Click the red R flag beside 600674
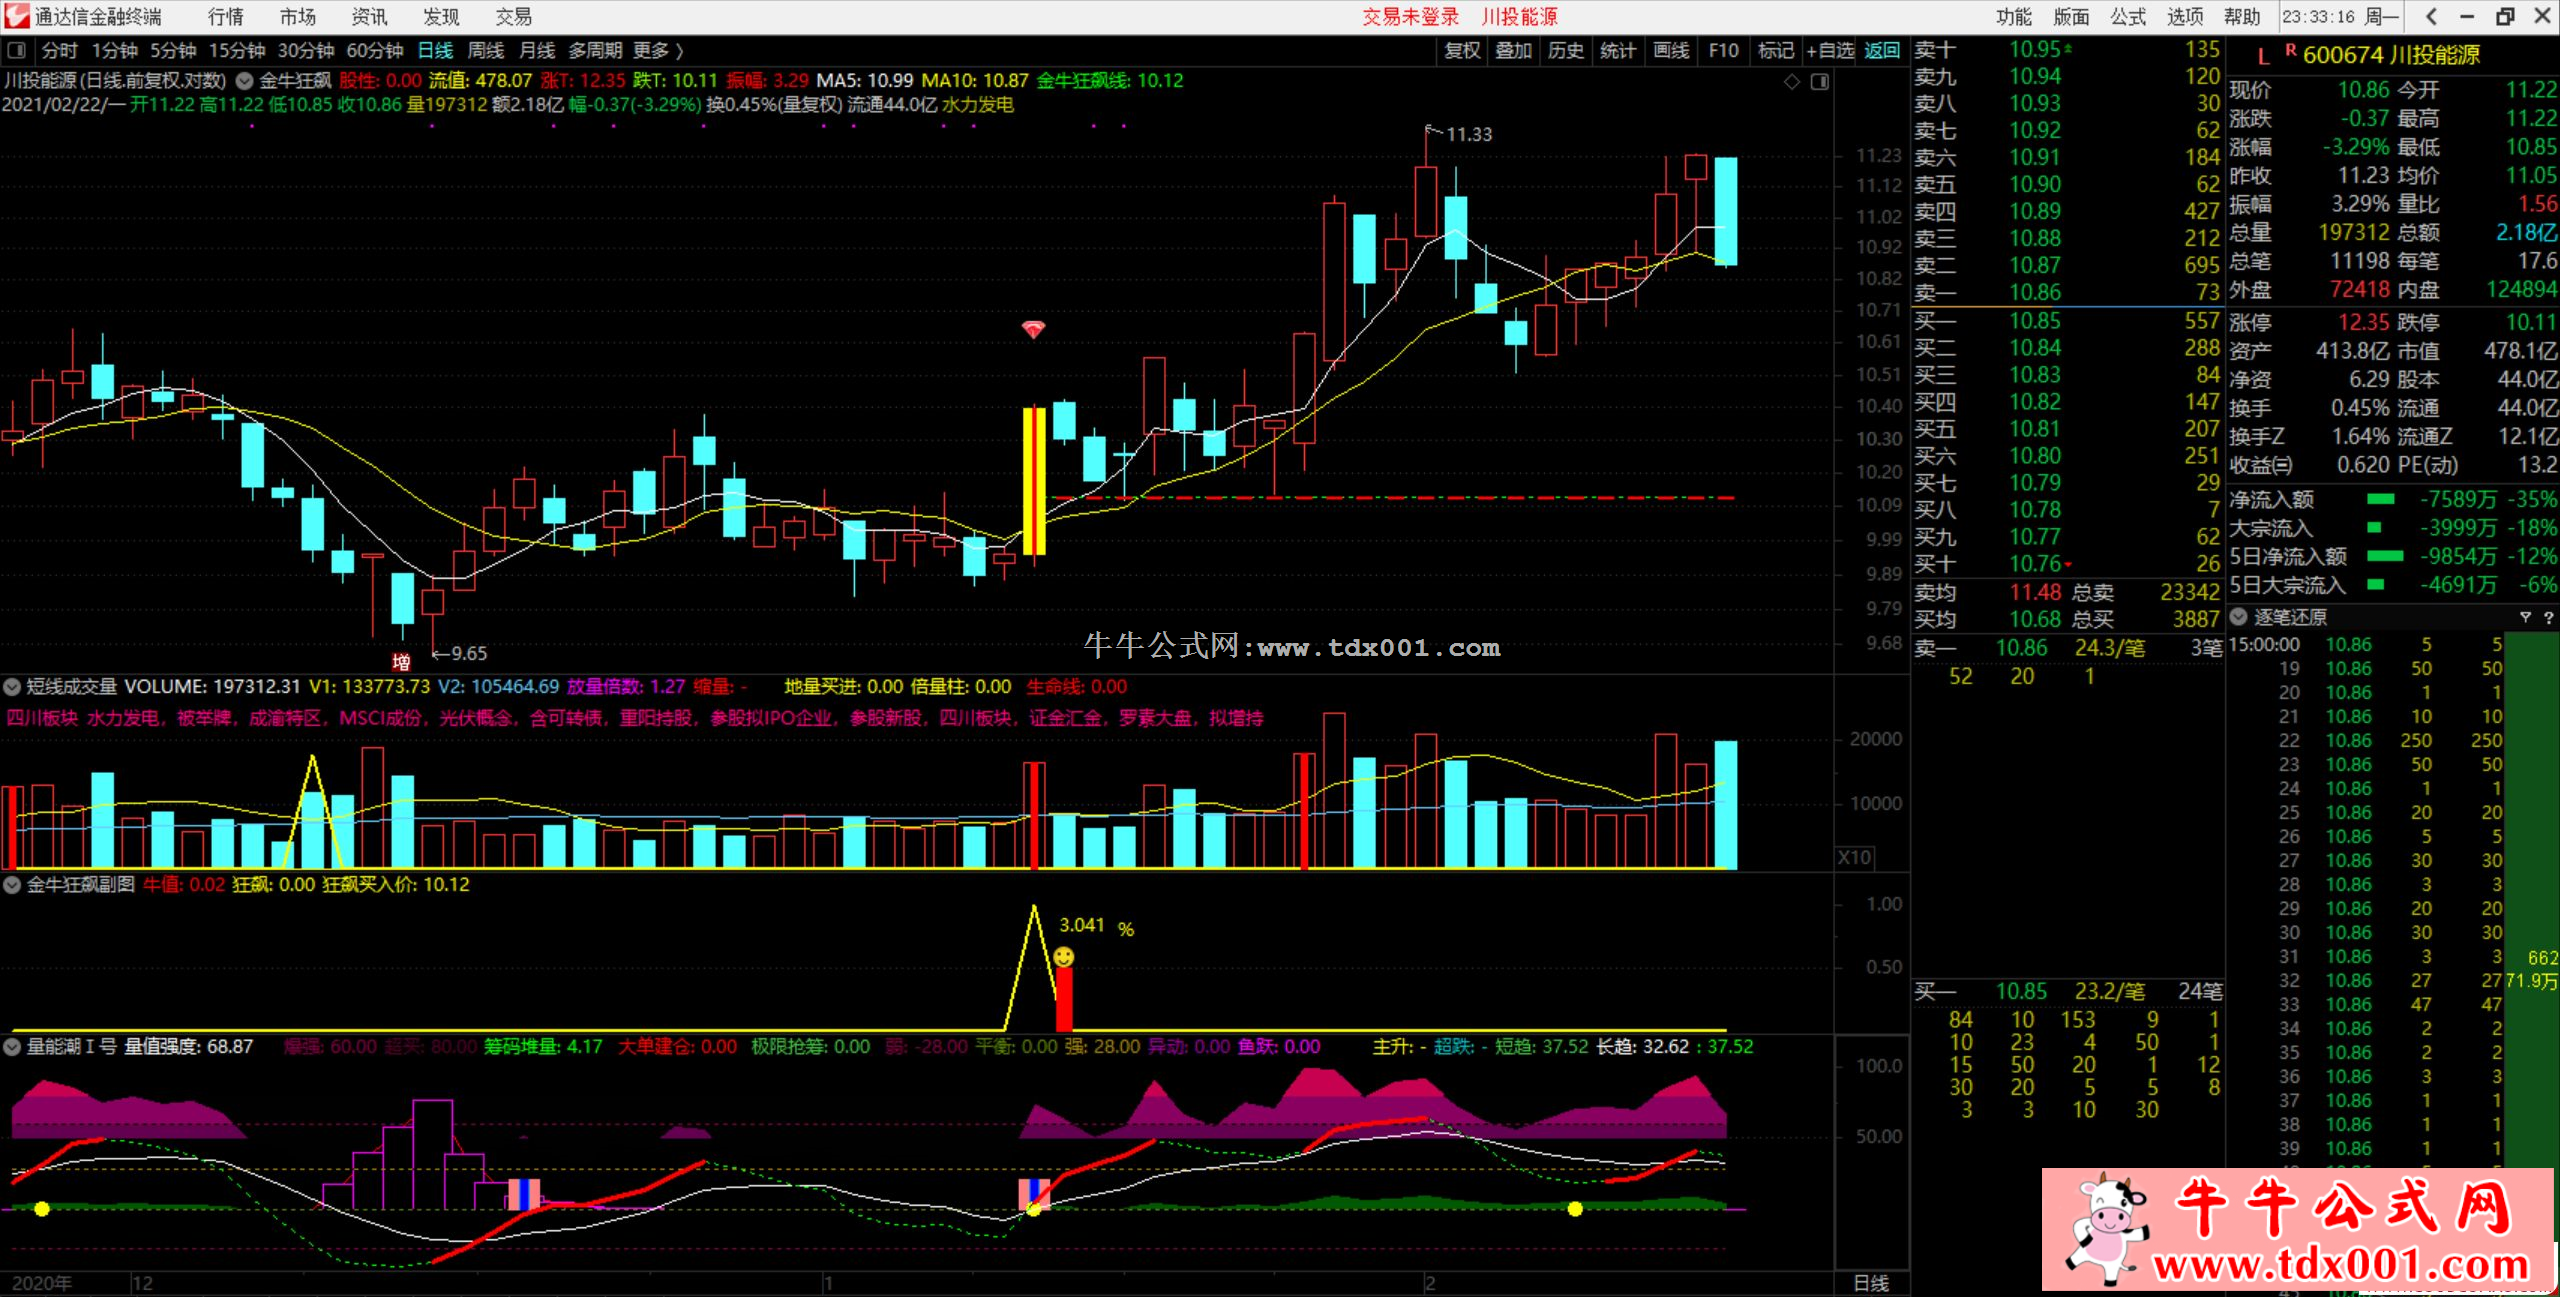This screenshot has height=1297, width=2560. (x=2290, y=49)
